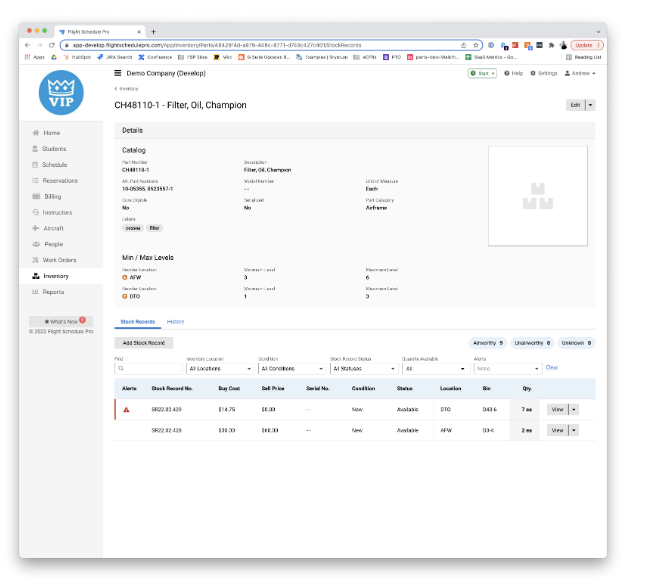Image resolution: width=657 pixels, height=577 pixels.
Task: Click the orange AFW reorder location icon
Action: click(x=124, y=277)
